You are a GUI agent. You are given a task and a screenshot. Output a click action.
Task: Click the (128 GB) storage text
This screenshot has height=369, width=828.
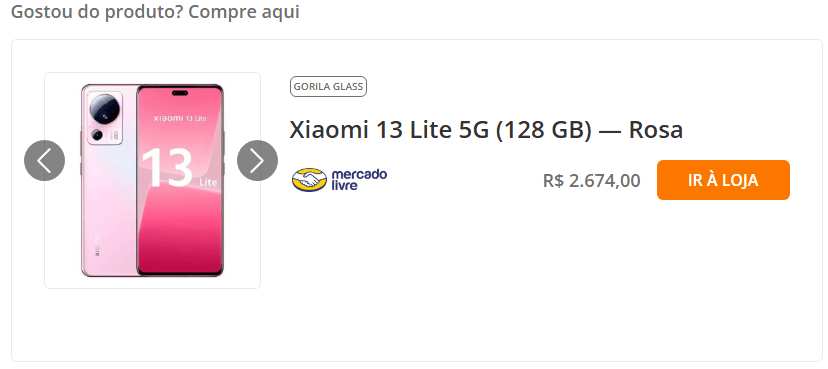(544, 130)
